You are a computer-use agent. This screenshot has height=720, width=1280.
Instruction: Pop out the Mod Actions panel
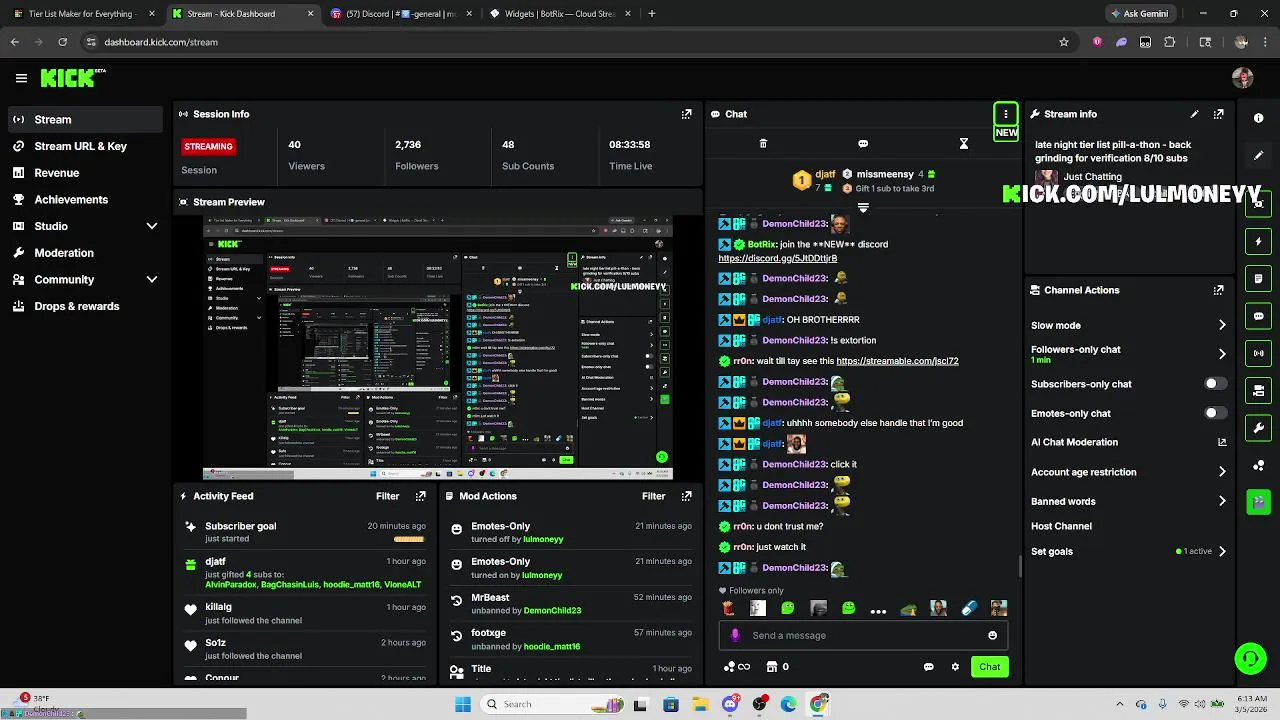point(686,496)
